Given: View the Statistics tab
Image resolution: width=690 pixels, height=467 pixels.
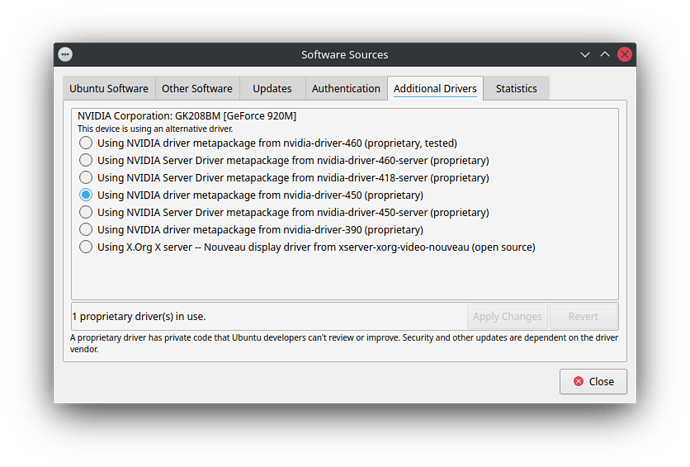Looking at the screenshot, I should tap(516, 89).
